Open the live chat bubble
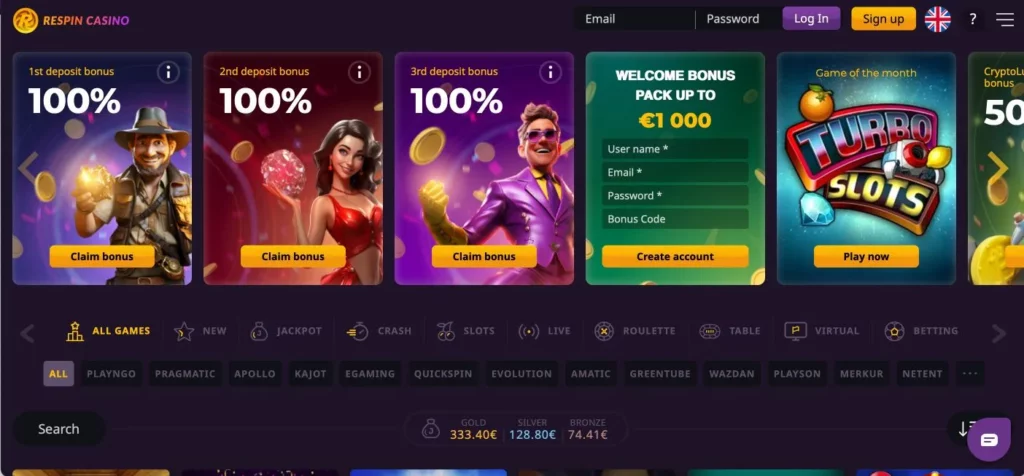Viewport: 1024px width, 476px height. [x=989, y=439]
